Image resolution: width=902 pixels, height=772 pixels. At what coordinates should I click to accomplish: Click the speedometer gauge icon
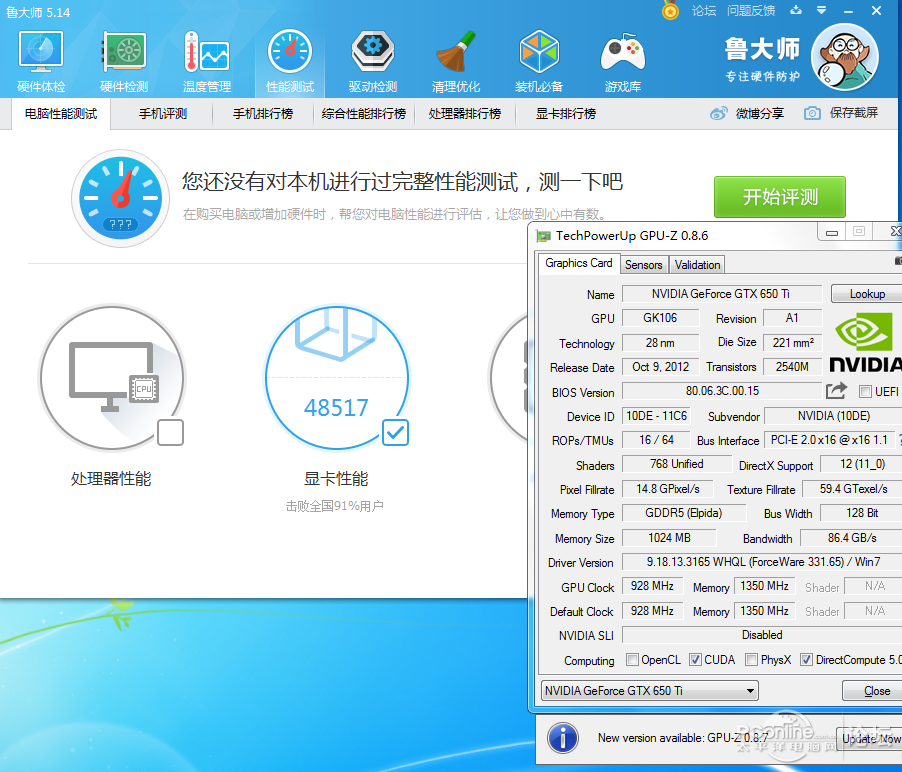120,198
